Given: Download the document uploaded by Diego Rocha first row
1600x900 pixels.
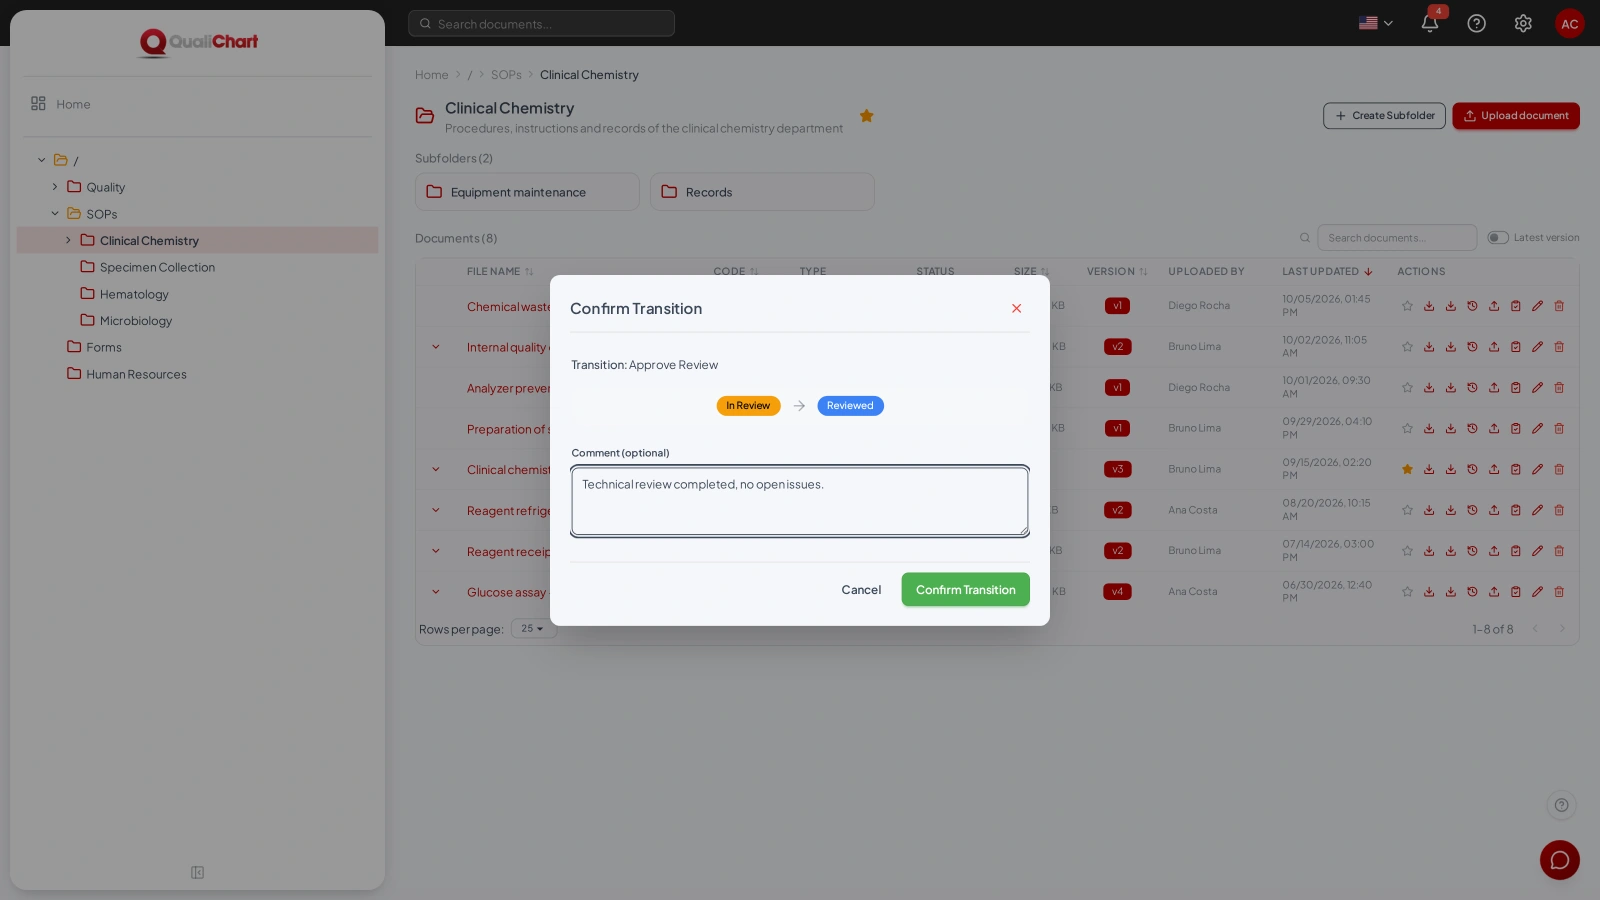Looking at the screenshot, I should [x=1429, y=306].
